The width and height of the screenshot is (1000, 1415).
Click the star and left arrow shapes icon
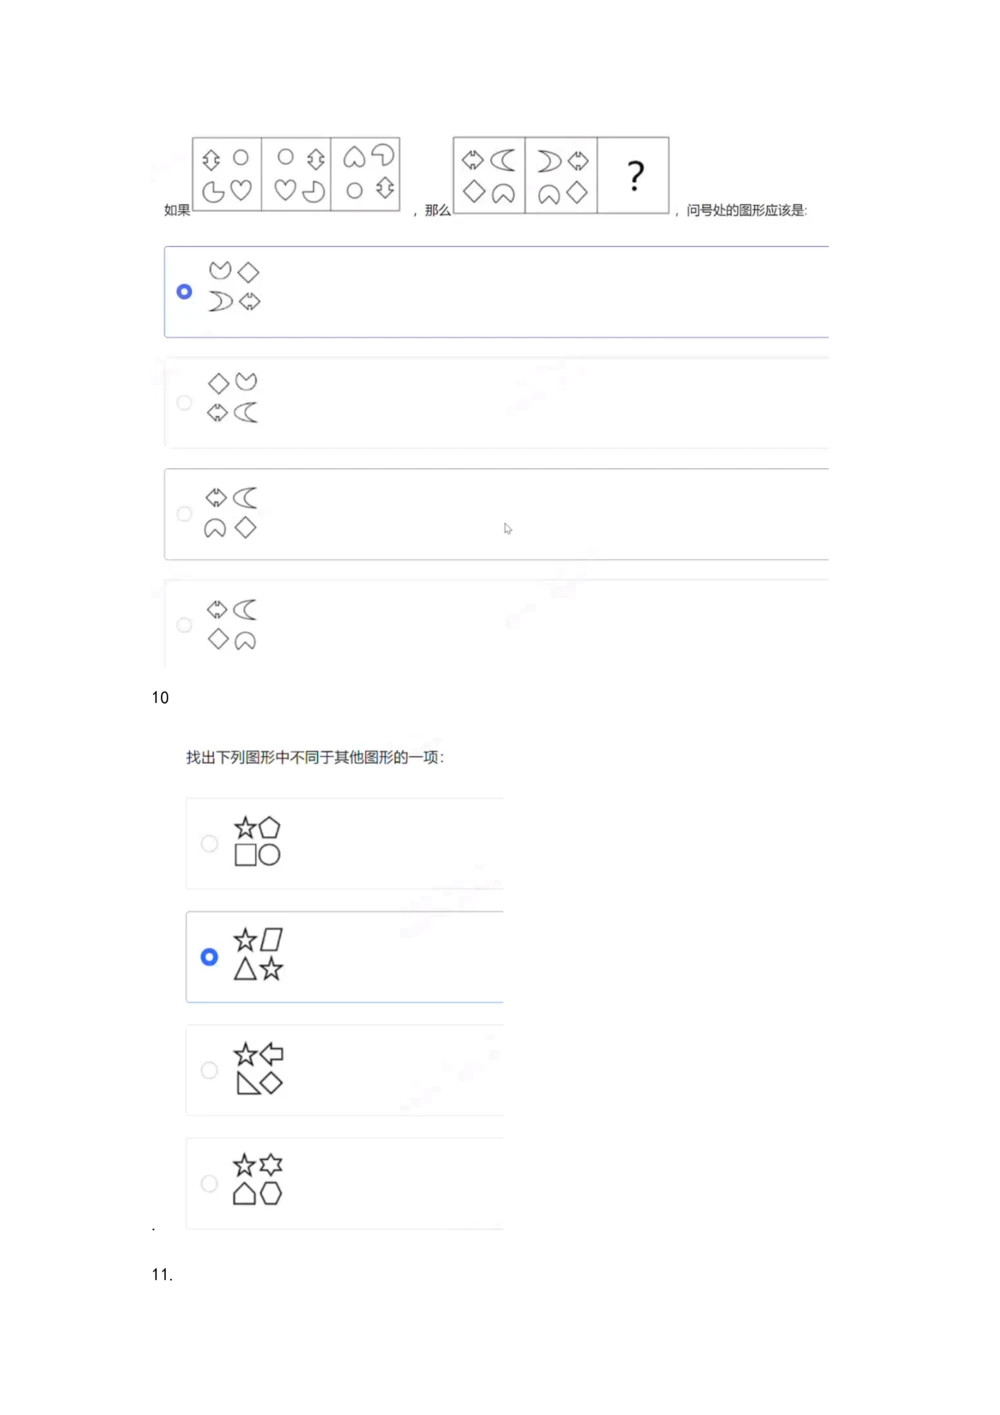[x=259, y=1068]
